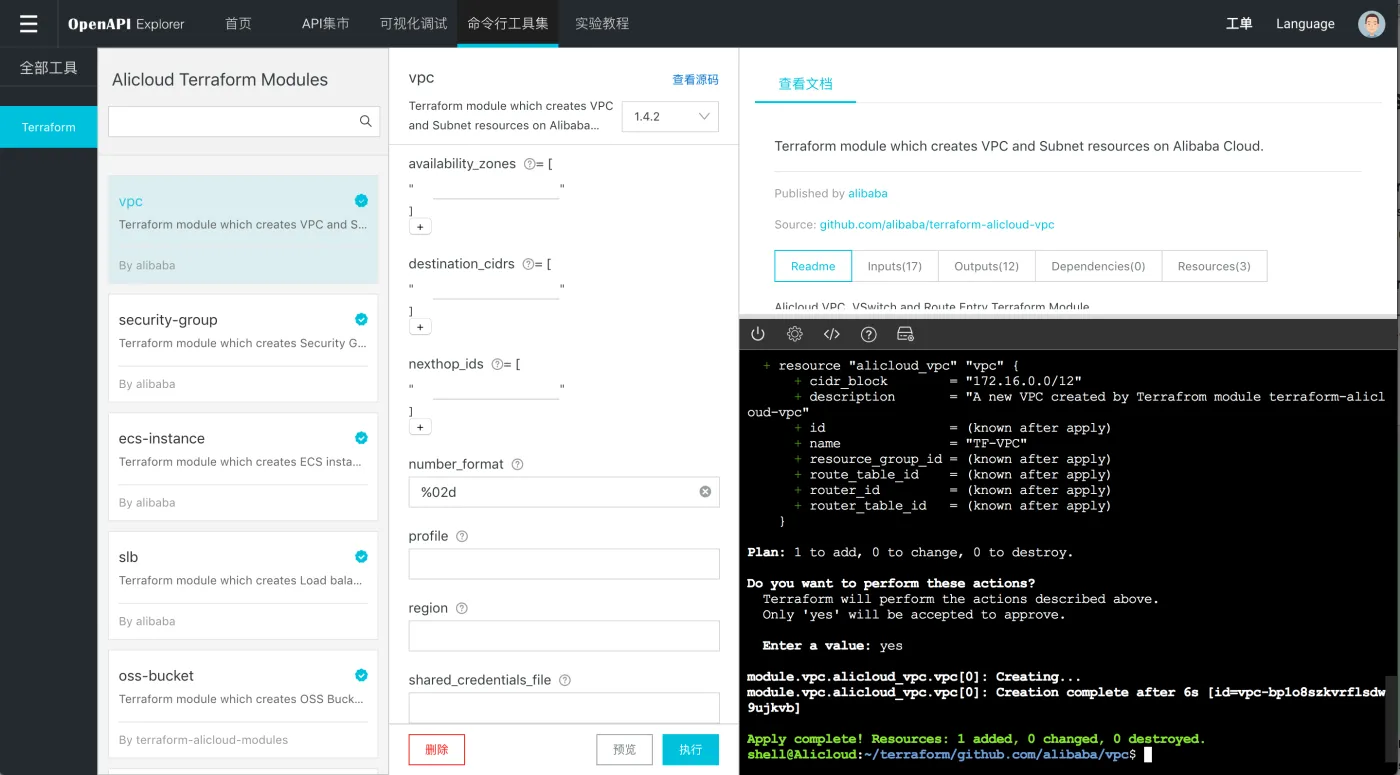Select the security-group module card

(243, 348)
